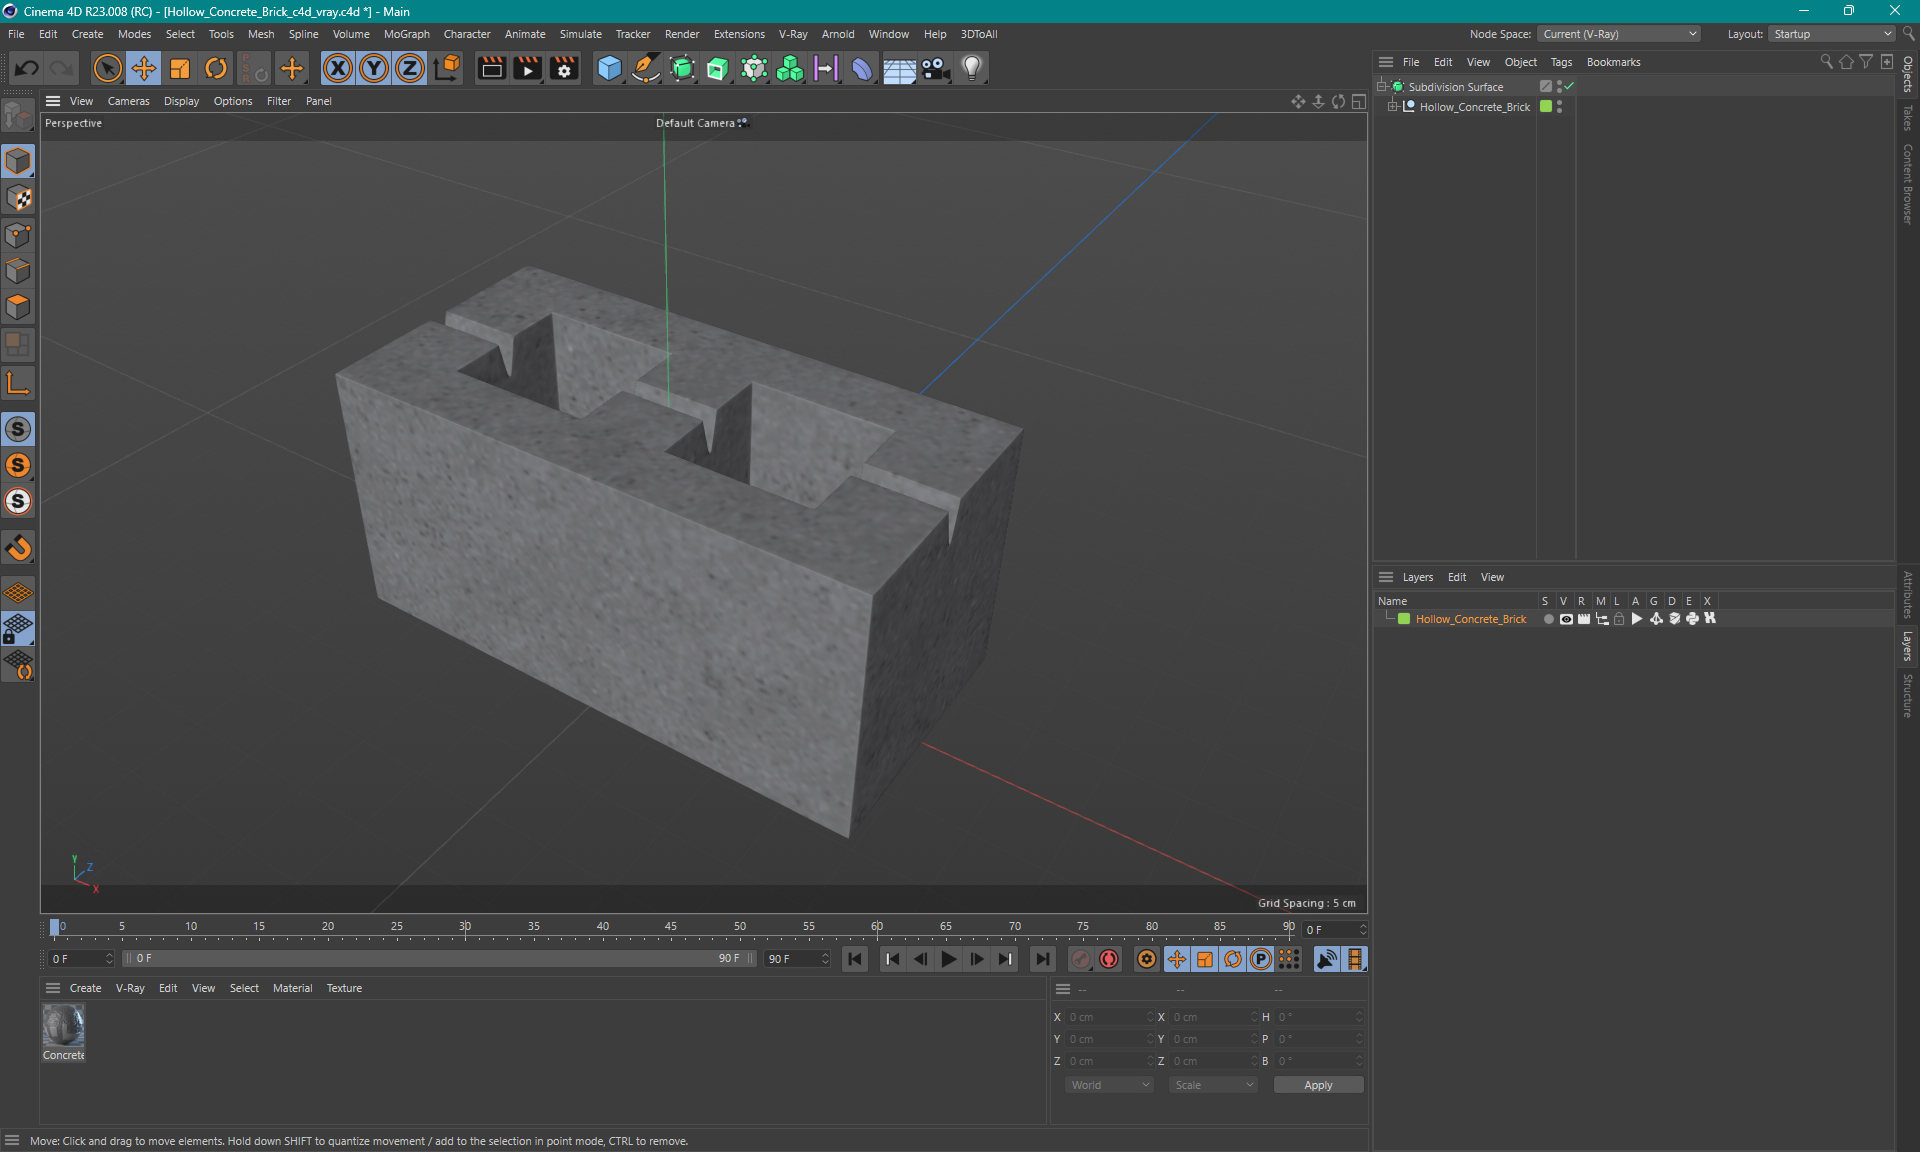The height and width of the screenshot is (1152, 1920).
Task: Toggle Subdivision Surface enable checkmark
Action: [x=1569, y=87]
